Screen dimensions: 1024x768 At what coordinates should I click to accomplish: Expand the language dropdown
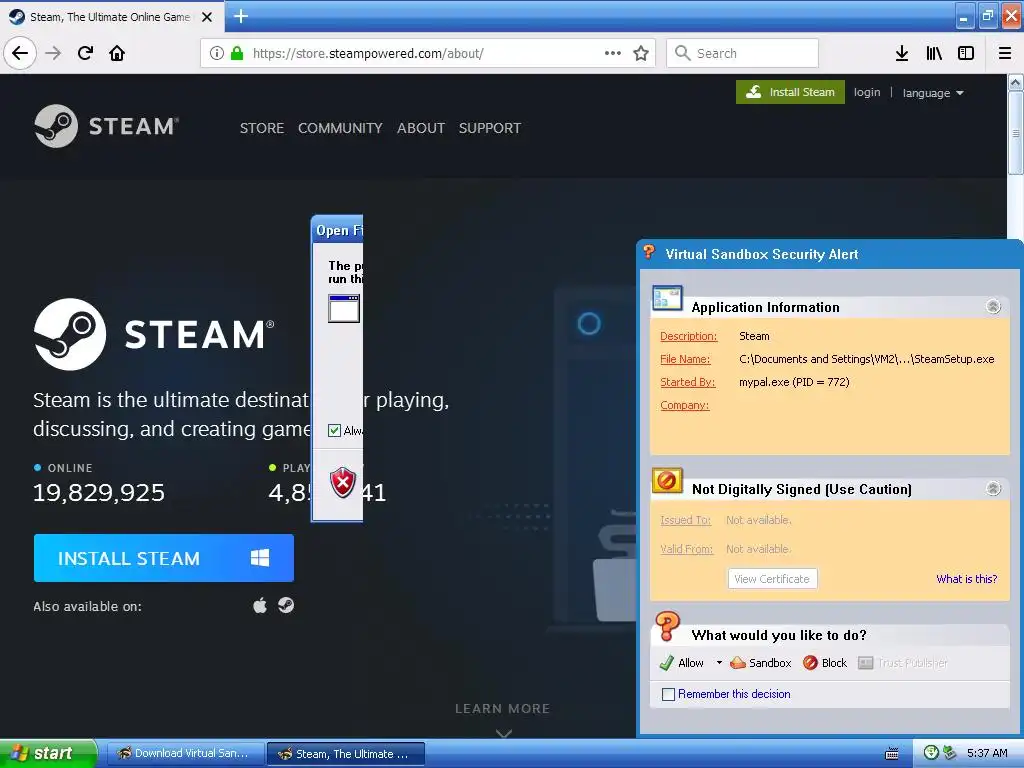click(x=933, y=93)
